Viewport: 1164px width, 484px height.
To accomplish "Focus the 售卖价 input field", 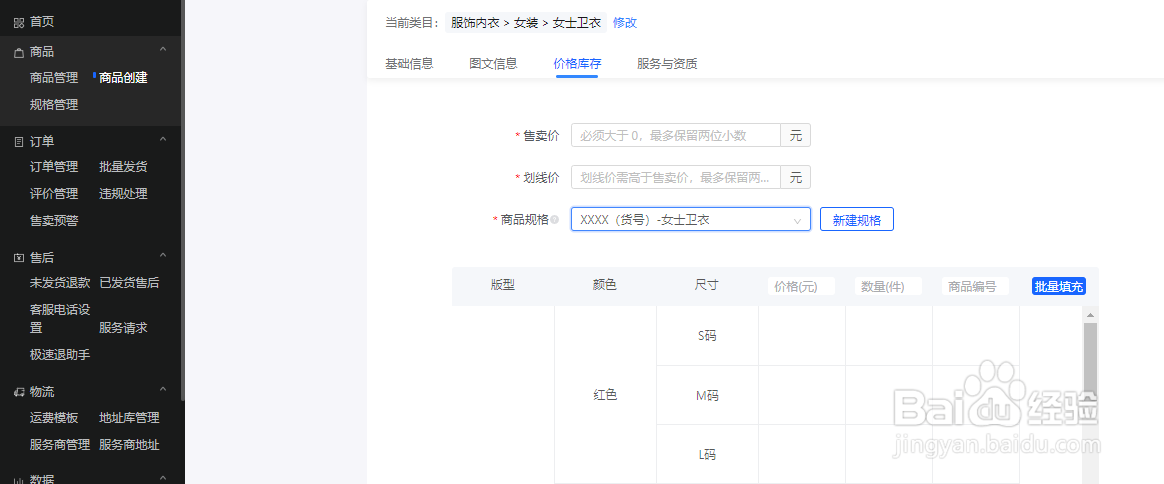I will click(676, 136).
